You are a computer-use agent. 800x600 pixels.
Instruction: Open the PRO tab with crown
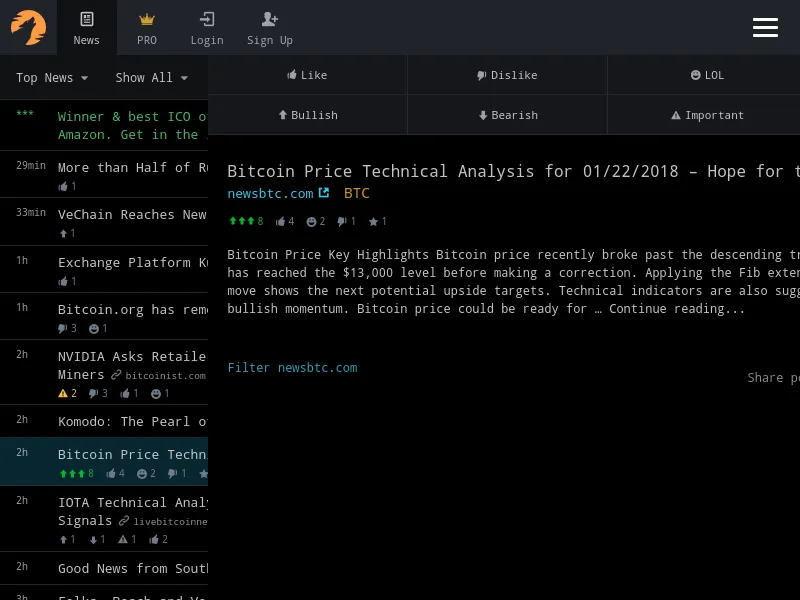coord(147,28)
